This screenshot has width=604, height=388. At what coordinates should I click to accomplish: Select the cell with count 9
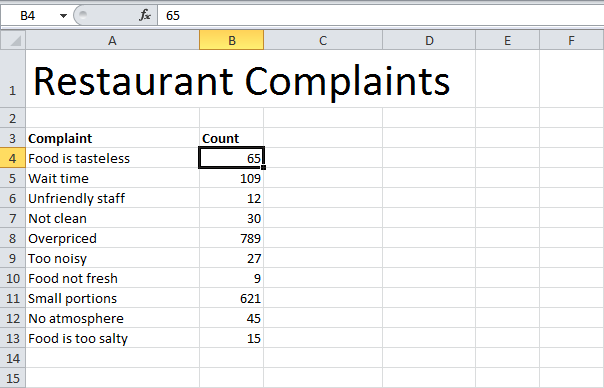[232, 278]
